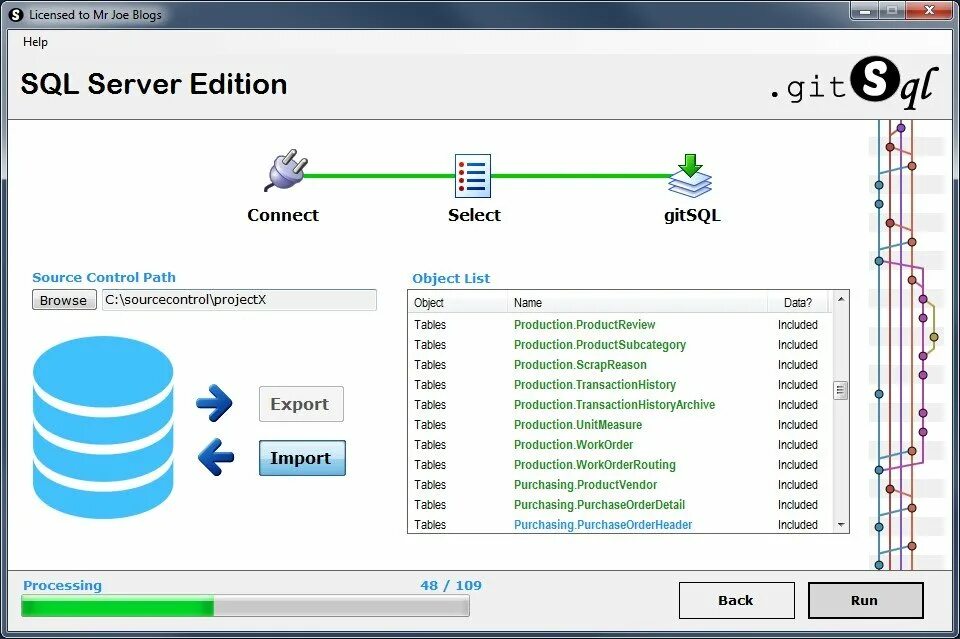
Task: Select the Production.ScrapReason row
Action: click(620, 365)
